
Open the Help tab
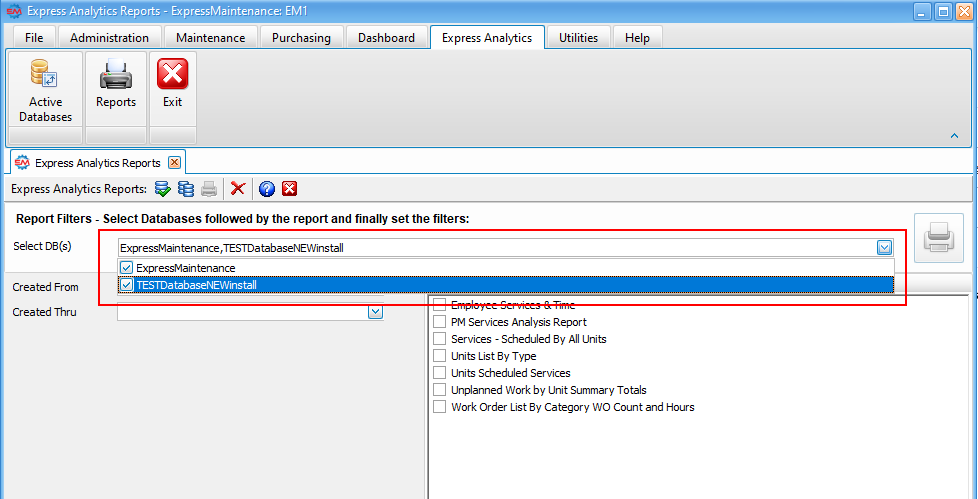[x=637, y=37]
